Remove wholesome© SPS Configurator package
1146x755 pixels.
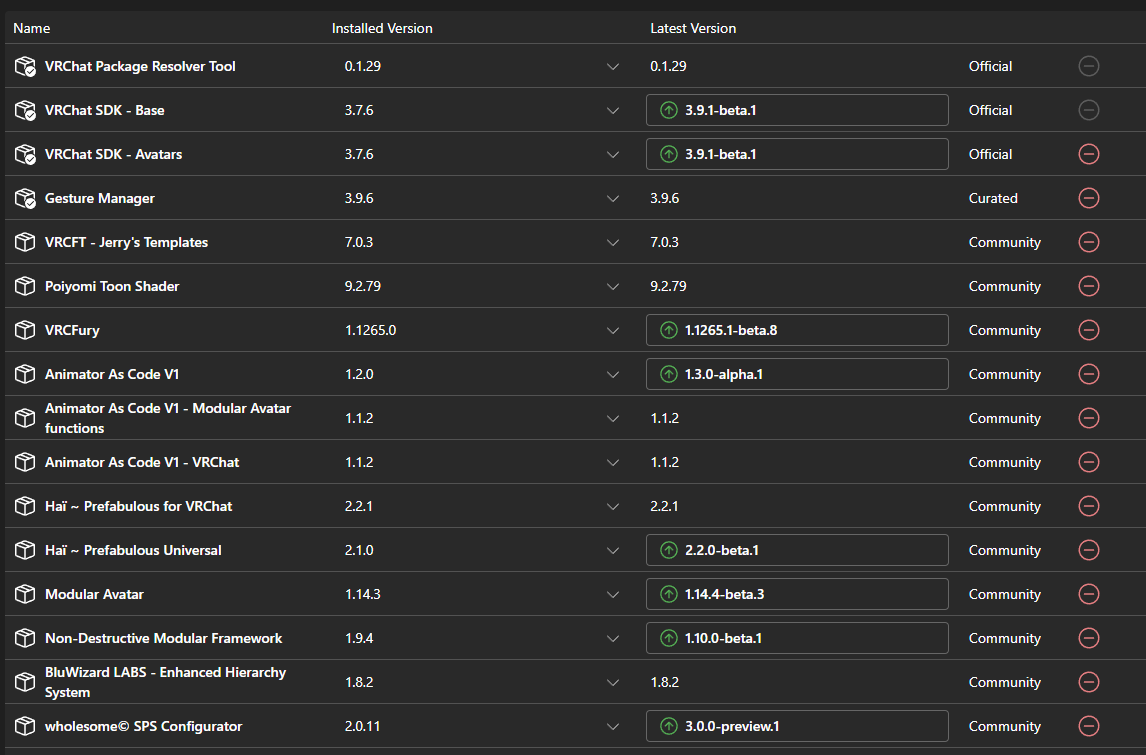point(1088,726)
